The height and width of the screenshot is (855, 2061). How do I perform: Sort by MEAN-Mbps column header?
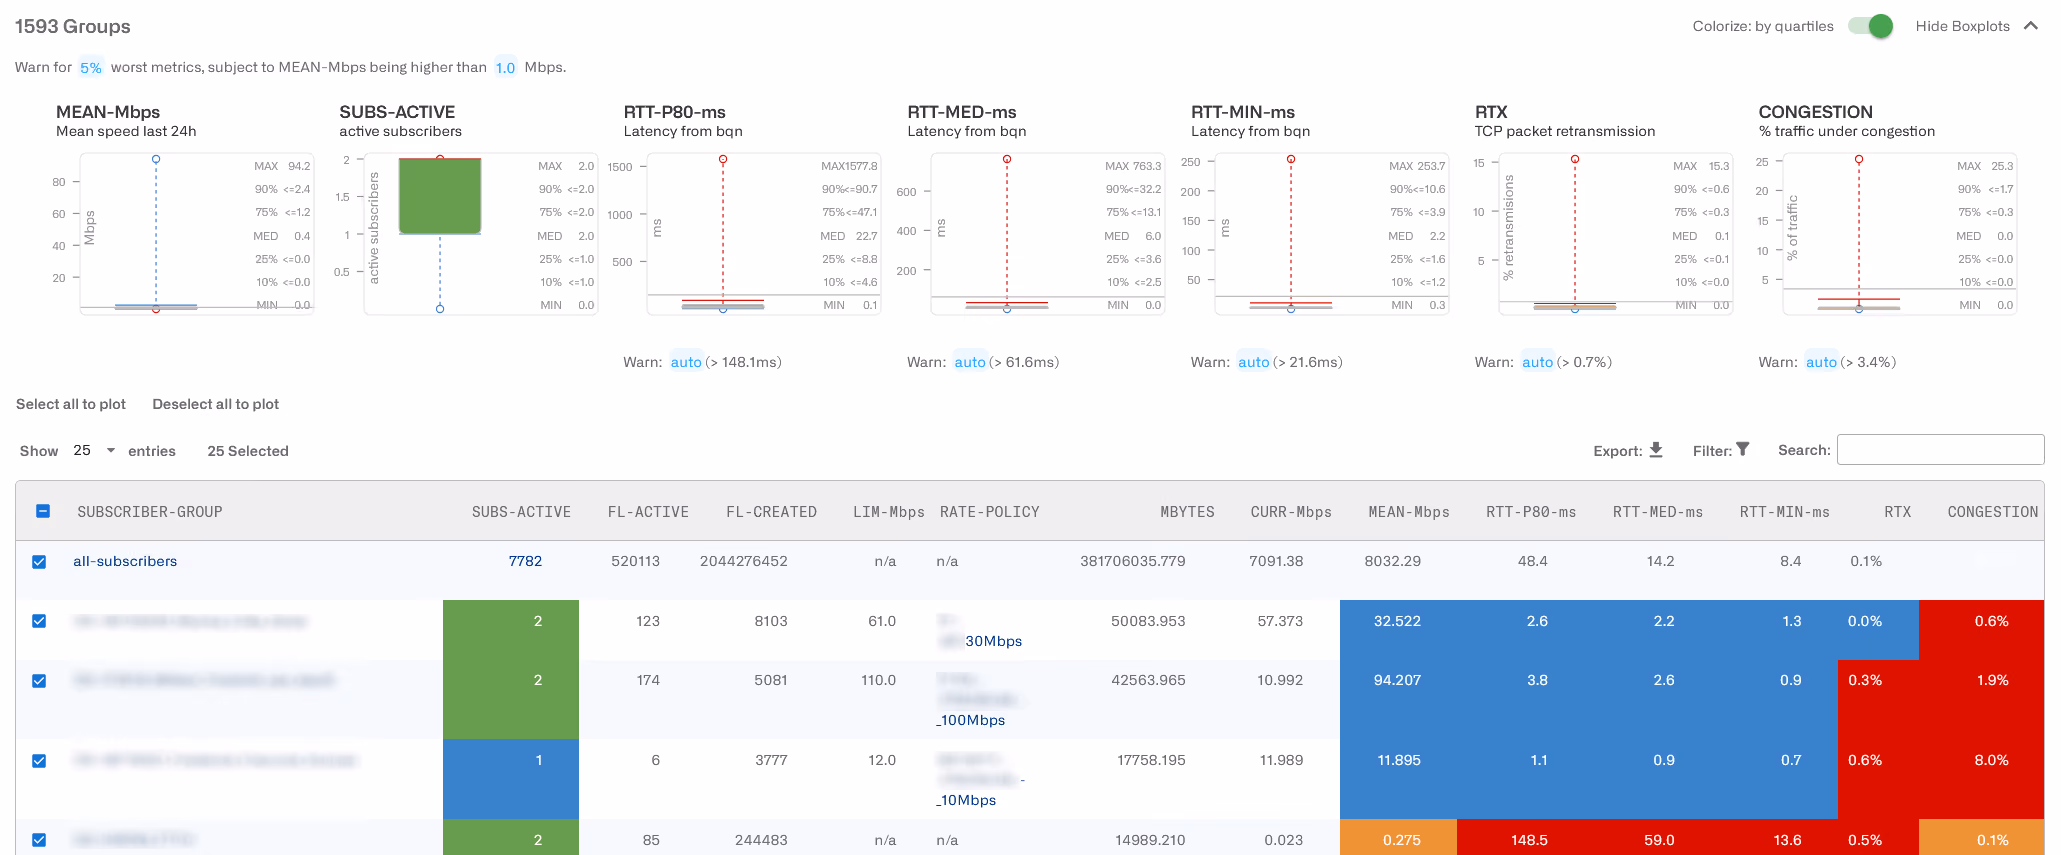tap(1409, 512)
